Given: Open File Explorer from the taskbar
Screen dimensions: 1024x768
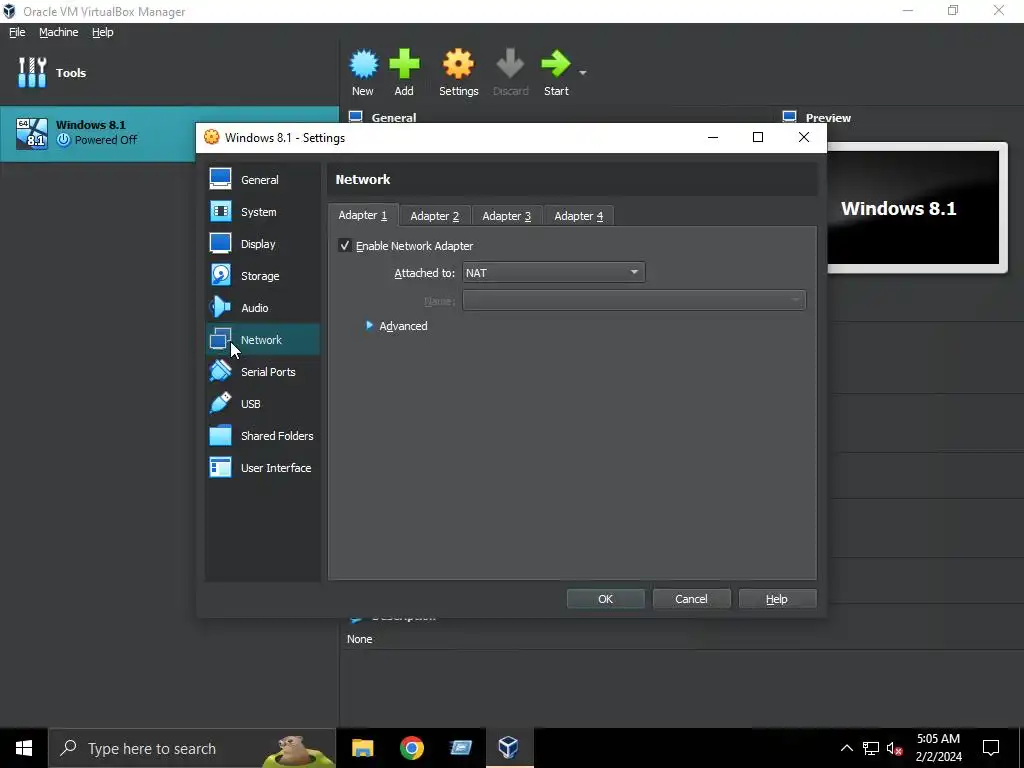Looking at the screenshot, I should click(362, 748).
